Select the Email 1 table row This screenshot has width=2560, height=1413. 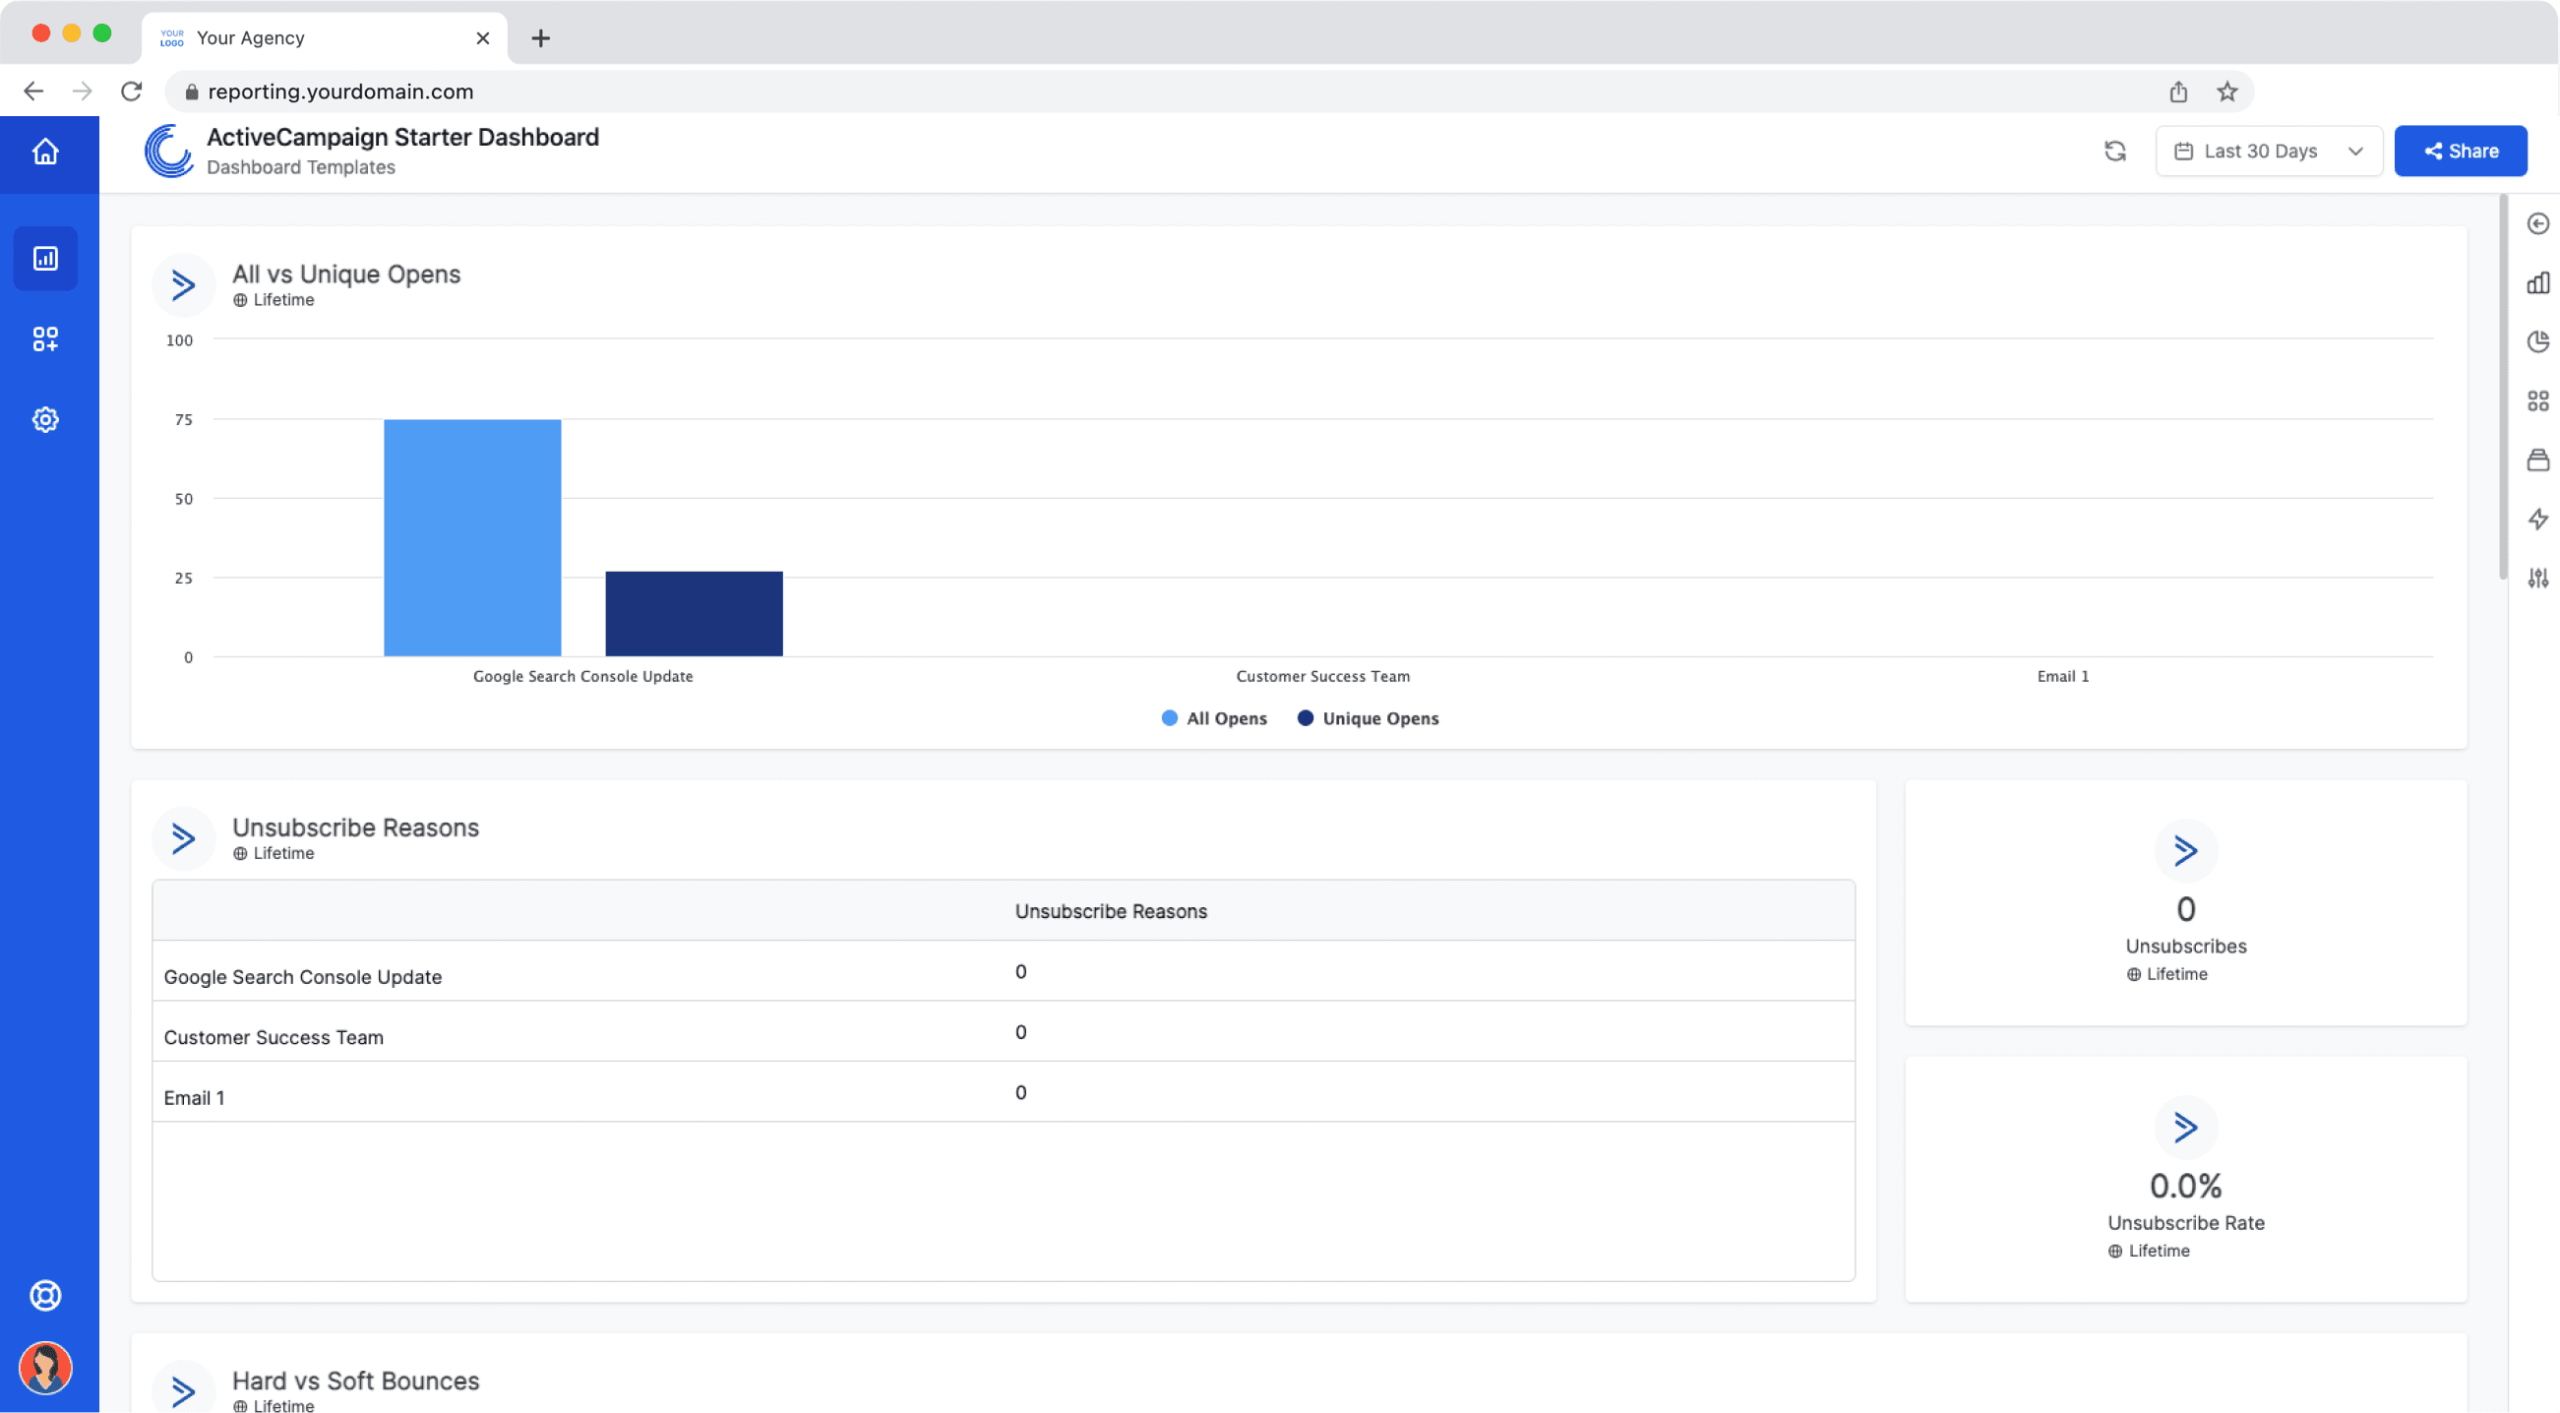(1003, 1092)
